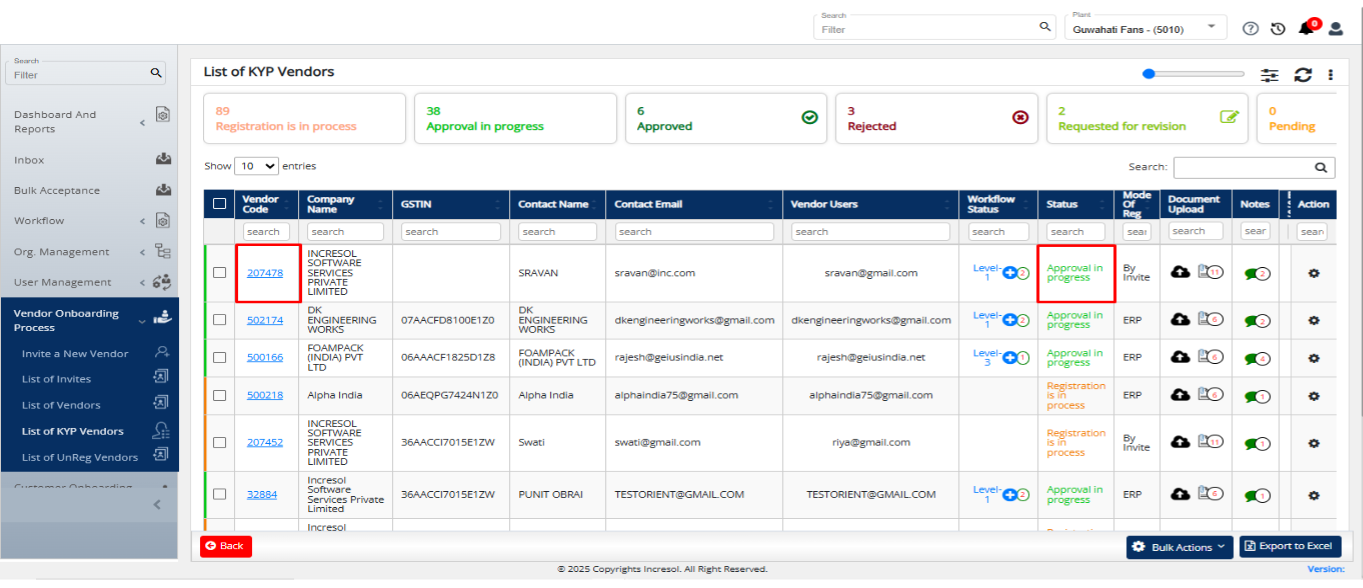Open user profile icon in header
Image resolution: width=1363 pixels, height=588 pixels.
[1336, 29]
